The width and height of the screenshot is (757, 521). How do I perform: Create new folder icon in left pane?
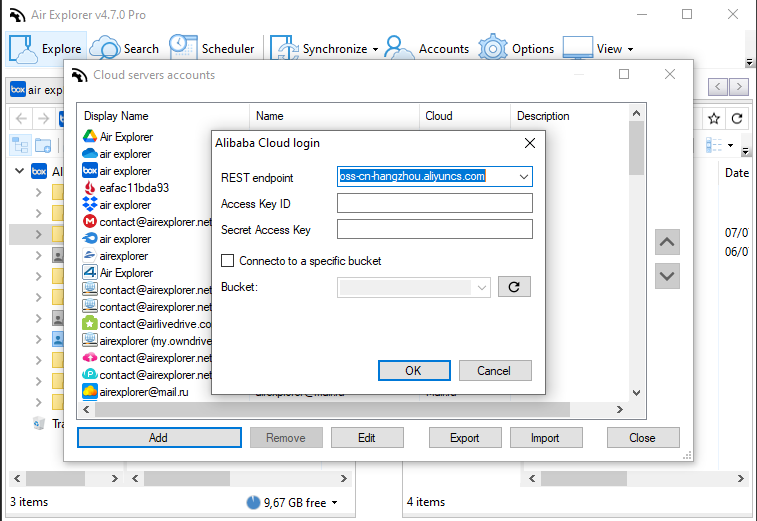point(43,145)
